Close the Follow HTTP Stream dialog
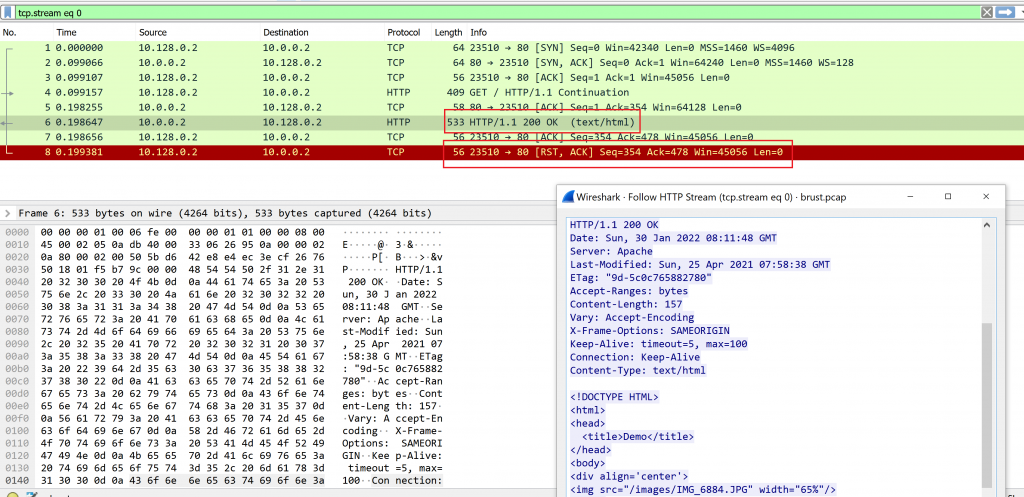The height and width of the screenshot is (497, 1024). coord(986,197)
